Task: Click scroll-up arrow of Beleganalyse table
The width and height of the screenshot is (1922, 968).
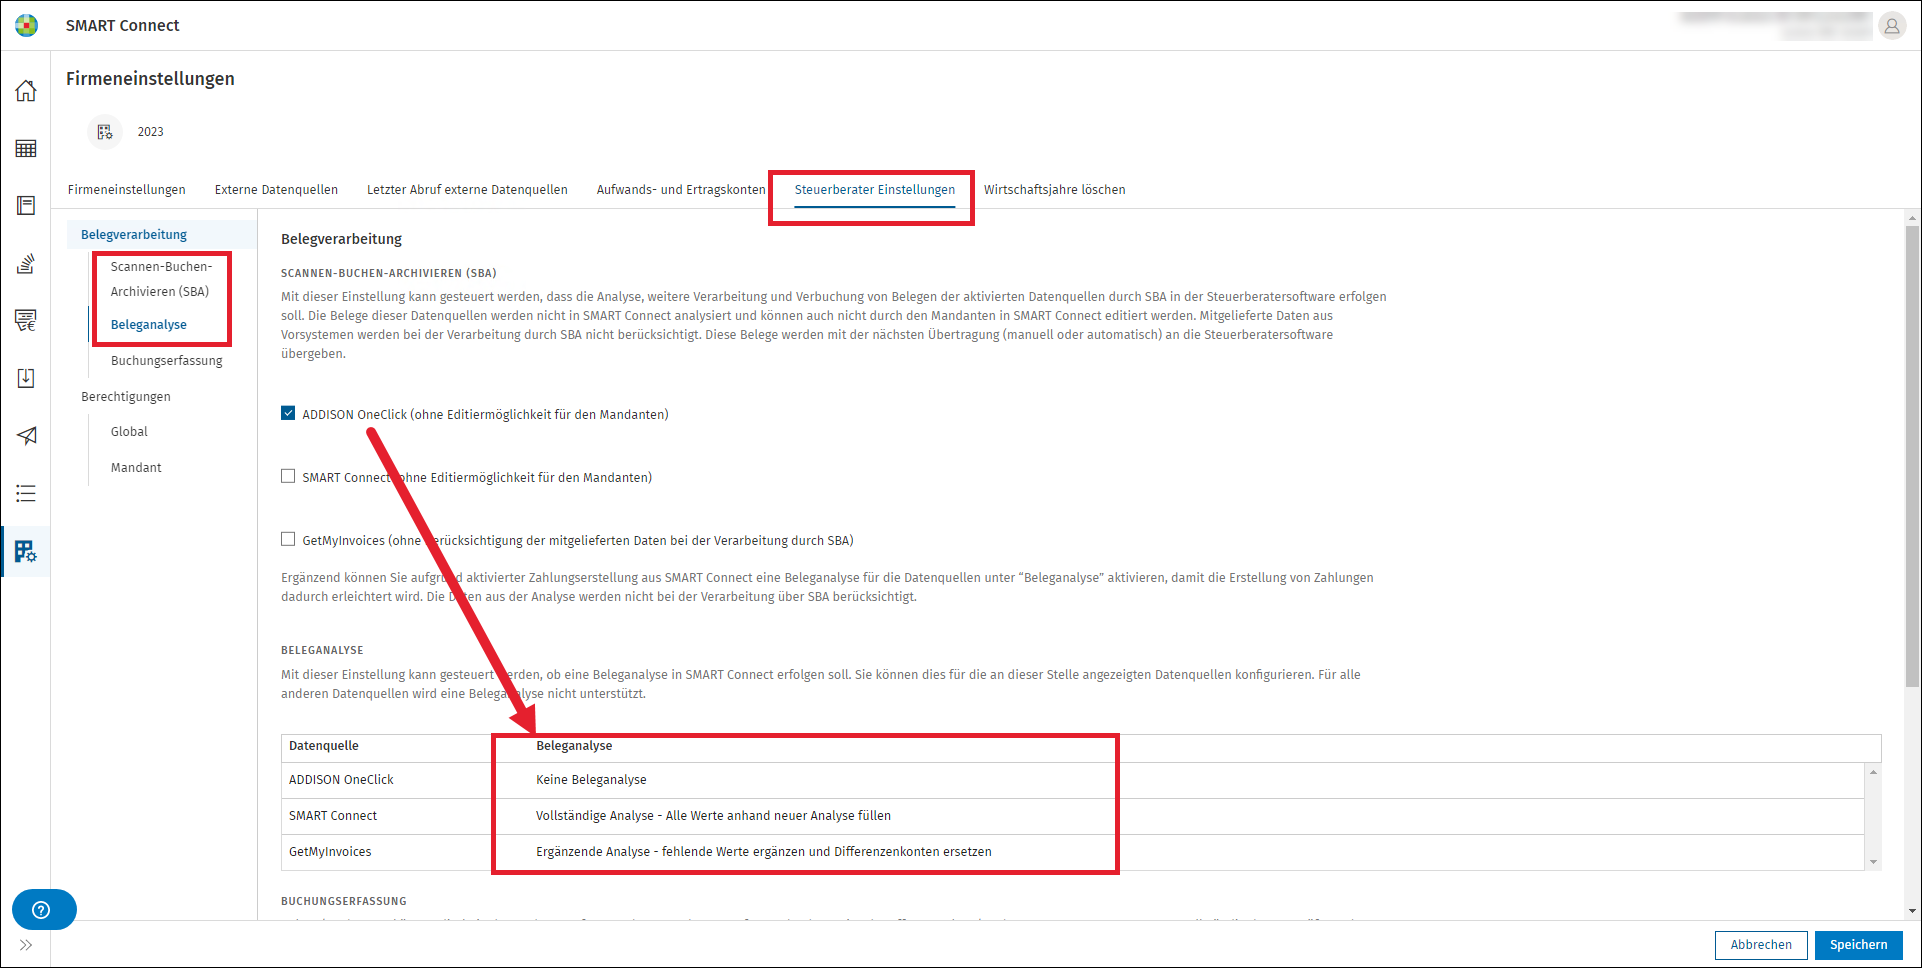Action: click(1873, 772)
